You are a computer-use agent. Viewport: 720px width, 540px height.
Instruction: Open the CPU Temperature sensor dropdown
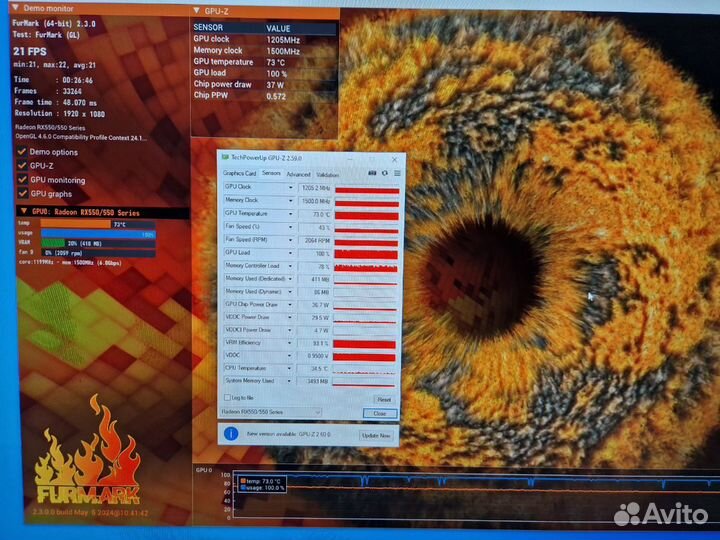[x=289, y=368]
